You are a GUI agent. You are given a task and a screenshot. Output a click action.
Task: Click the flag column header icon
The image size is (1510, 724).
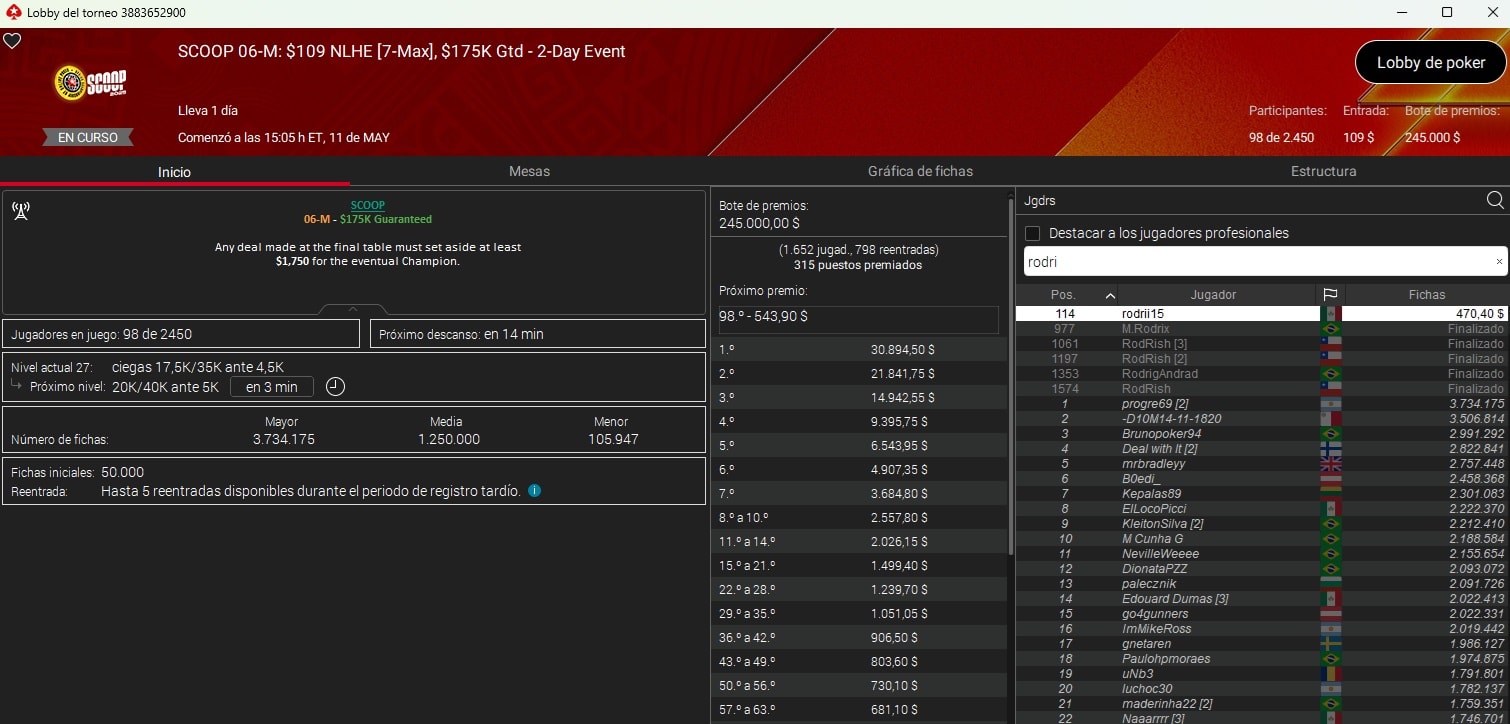(x=1331, y=294)
